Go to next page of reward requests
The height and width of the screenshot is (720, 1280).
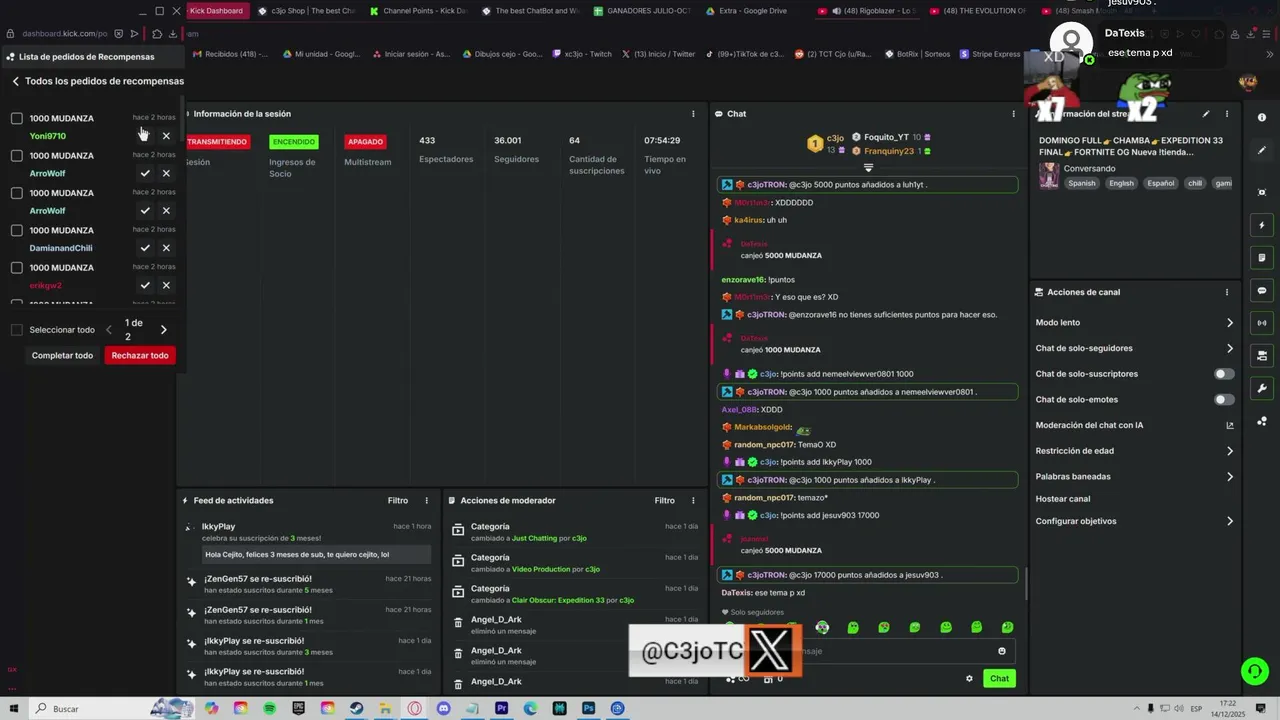click(164, 330)
